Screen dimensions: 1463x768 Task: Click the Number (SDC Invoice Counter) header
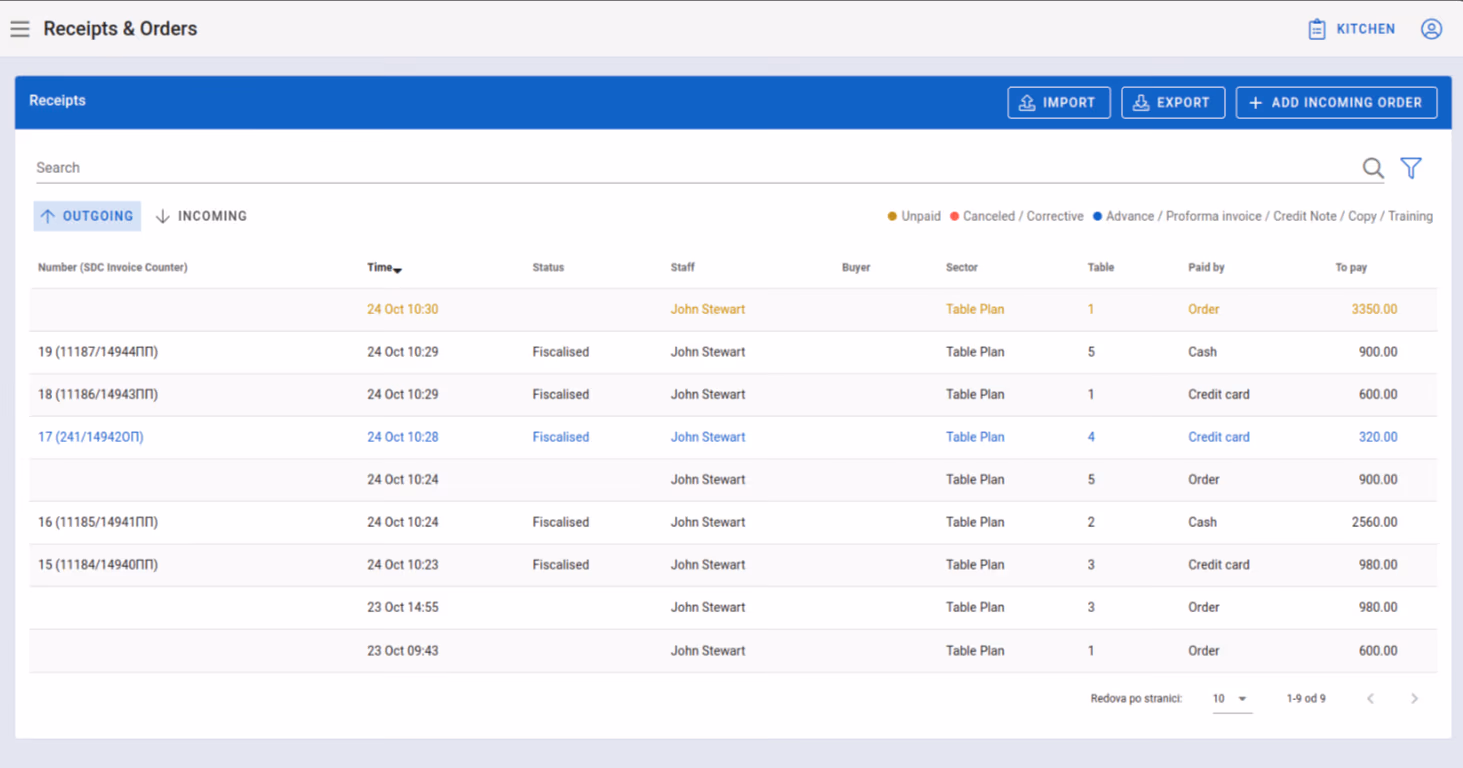click(x=112, y=268)
